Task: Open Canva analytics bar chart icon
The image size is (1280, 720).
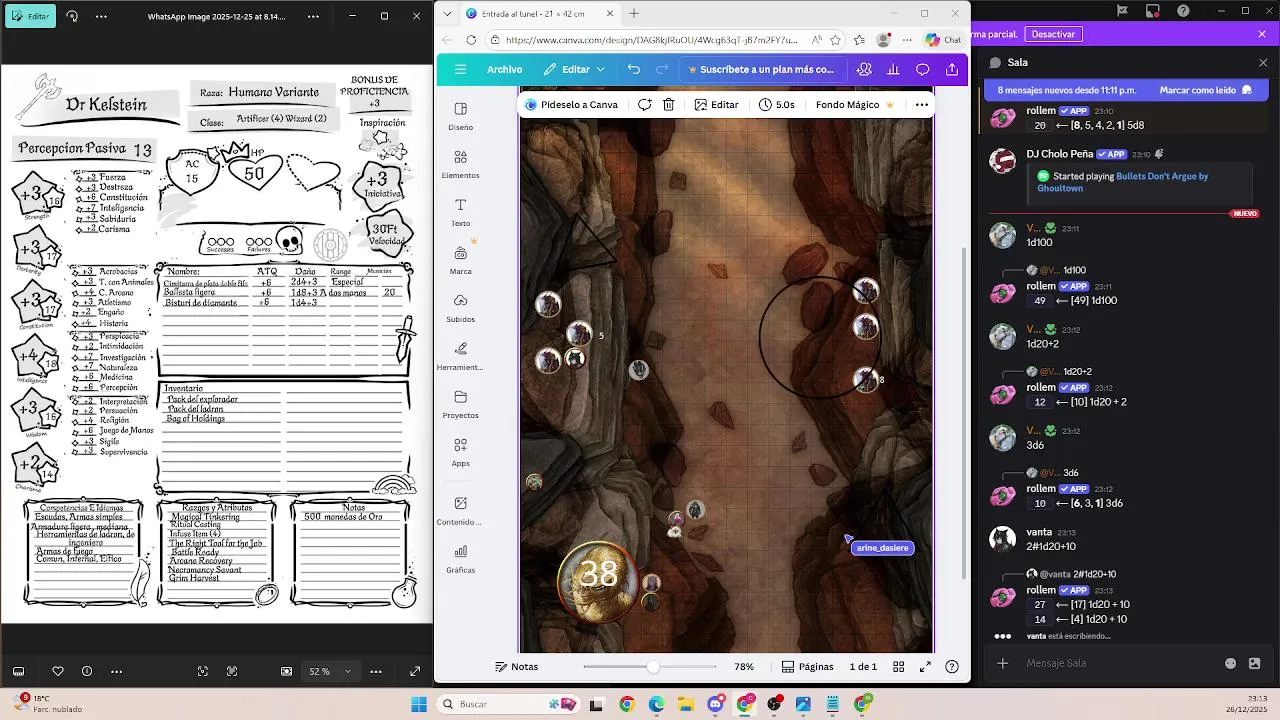Action: pos(893,69)
